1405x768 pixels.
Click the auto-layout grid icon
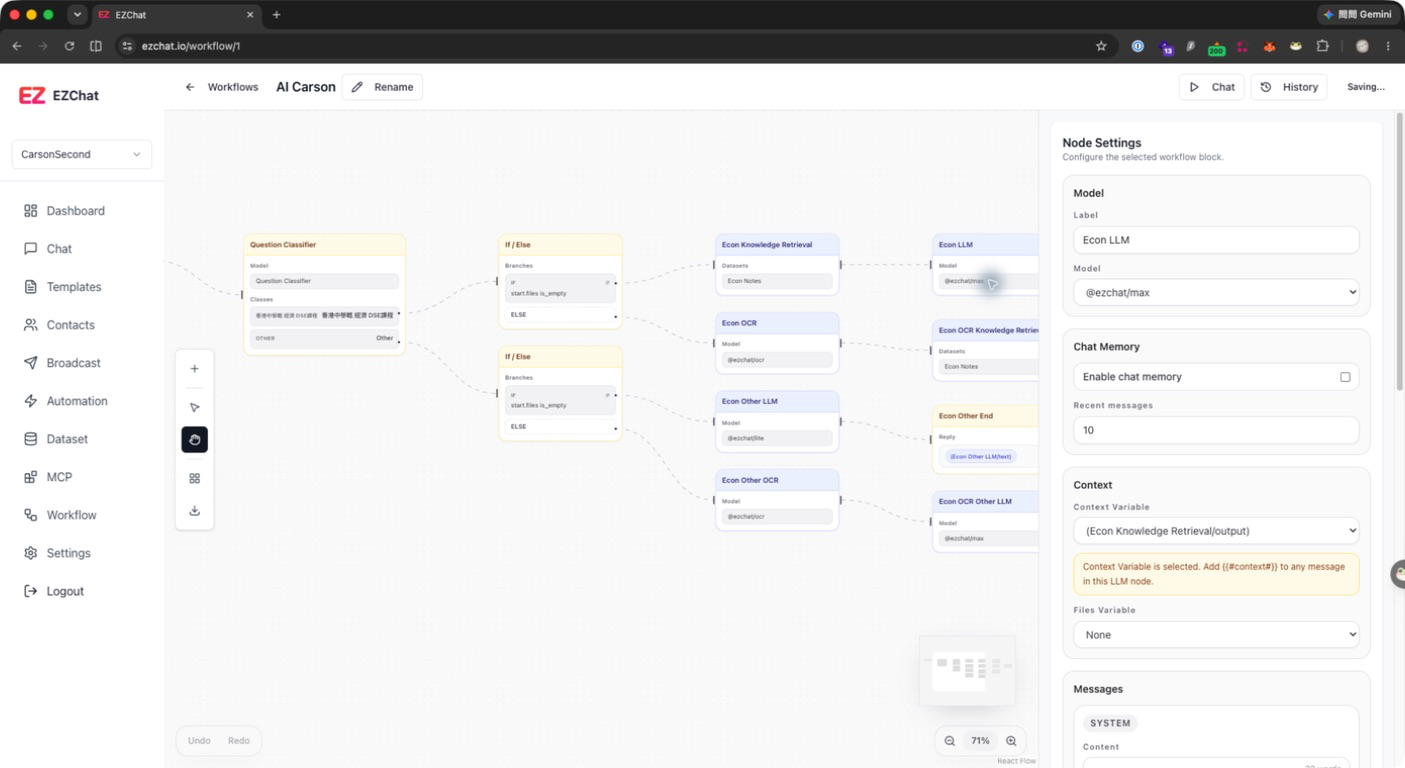pos(194,478)
